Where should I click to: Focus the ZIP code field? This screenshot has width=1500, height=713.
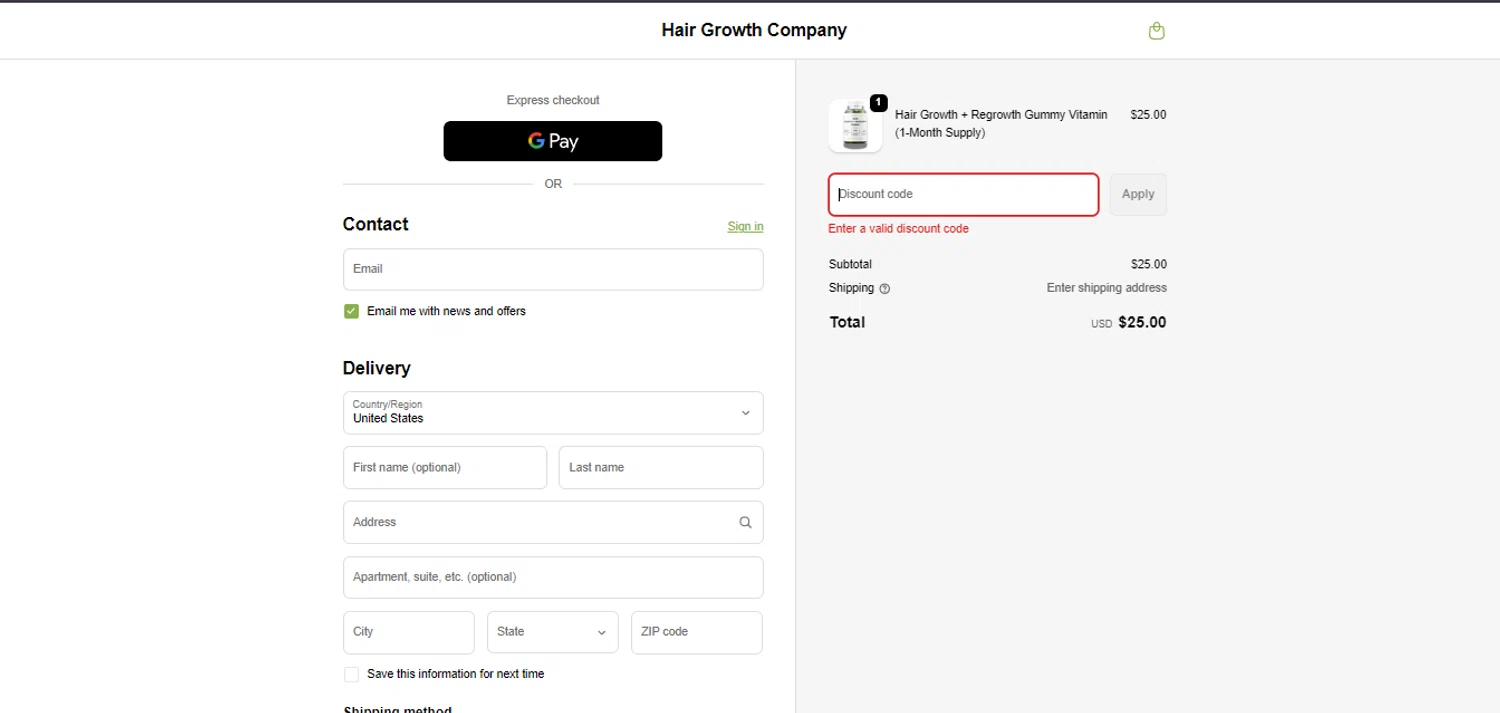coord(697,632)
